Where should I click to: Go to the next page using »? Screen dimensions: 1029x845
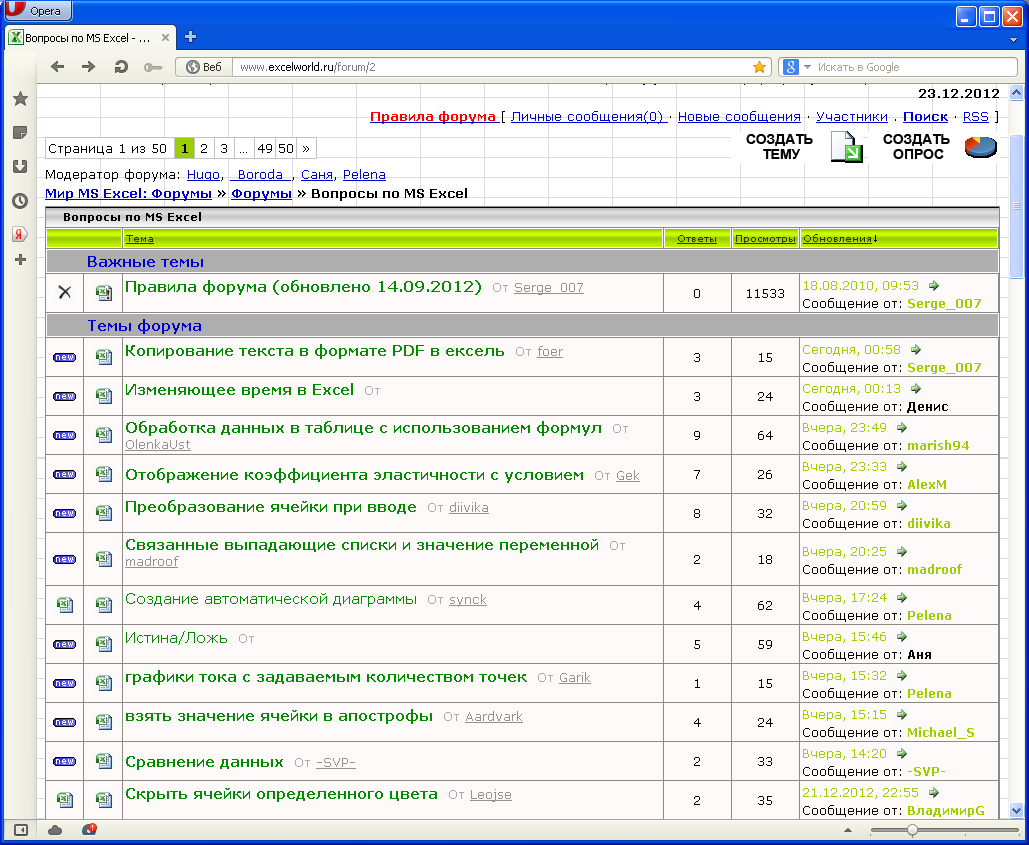coord(306,148)
